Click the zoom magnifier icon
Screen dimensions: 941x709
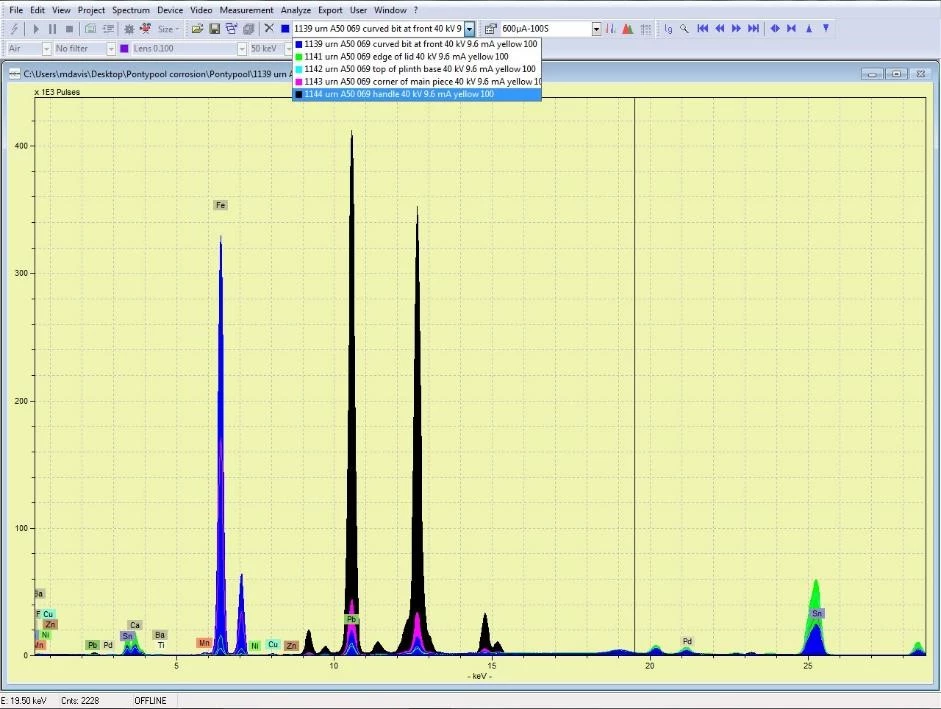685,29
